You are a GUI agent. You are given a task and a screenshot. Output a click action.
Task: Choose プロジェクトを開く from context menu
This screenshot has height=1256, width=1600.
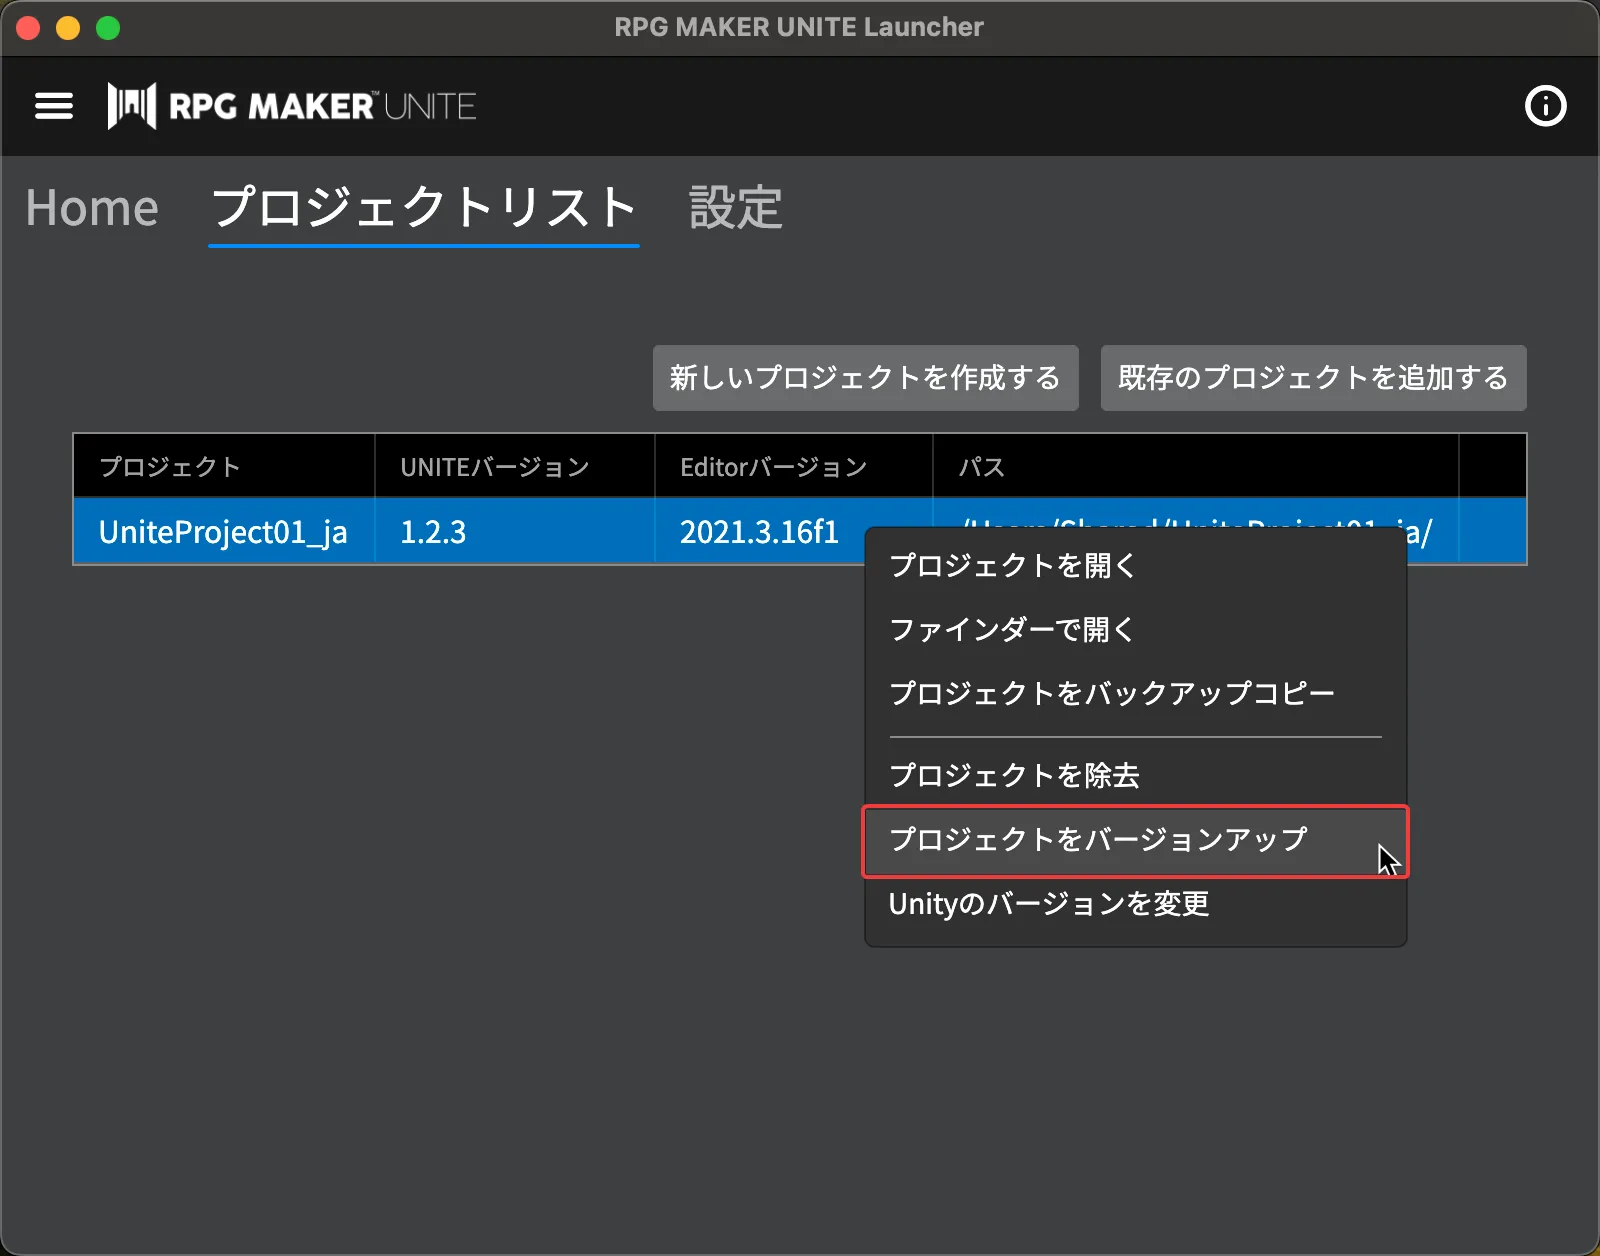tap(1013, 566)
